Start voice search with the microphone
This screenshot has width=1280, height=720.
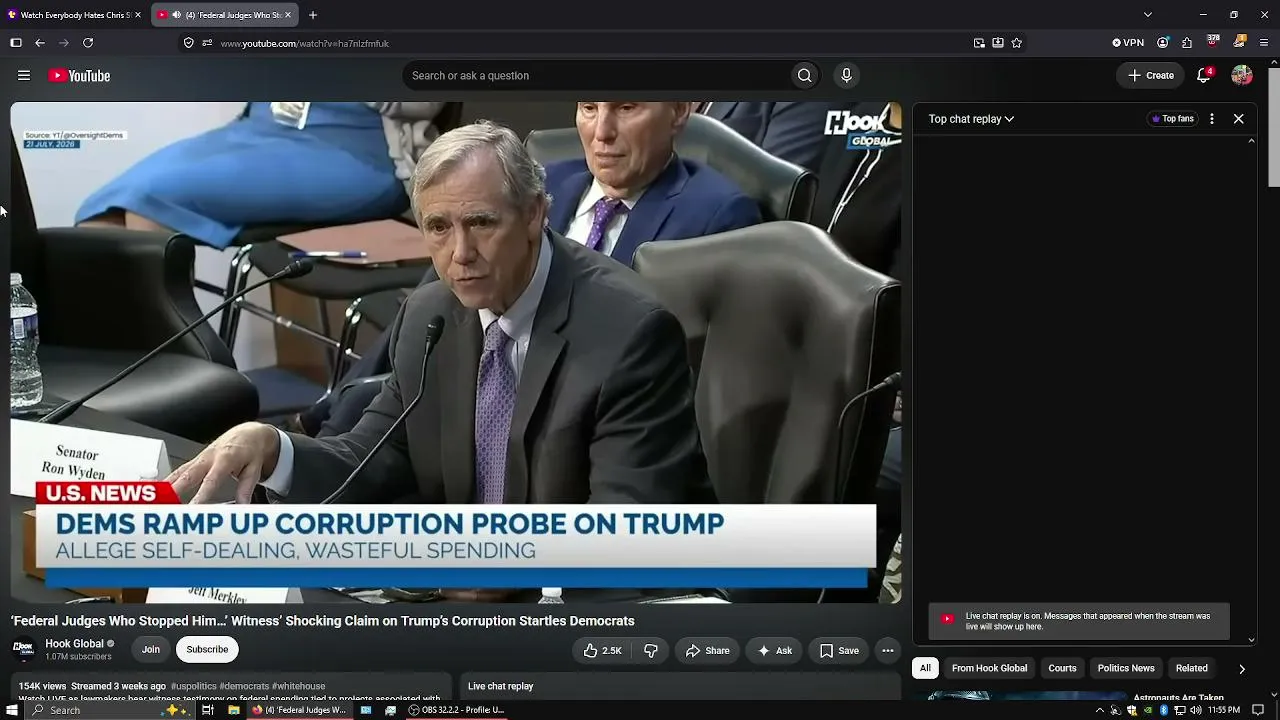(x=846, y=76)
